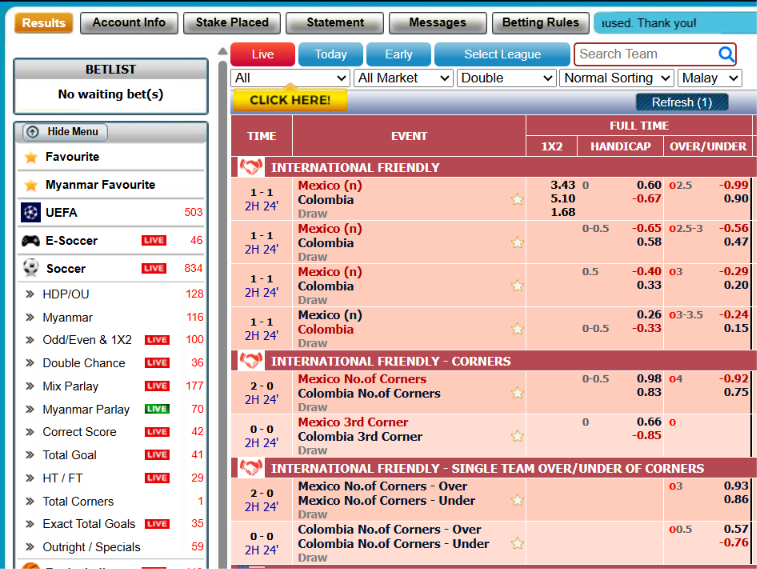
Task: Click the Refresh (1) button
Action: coord(682,102)
